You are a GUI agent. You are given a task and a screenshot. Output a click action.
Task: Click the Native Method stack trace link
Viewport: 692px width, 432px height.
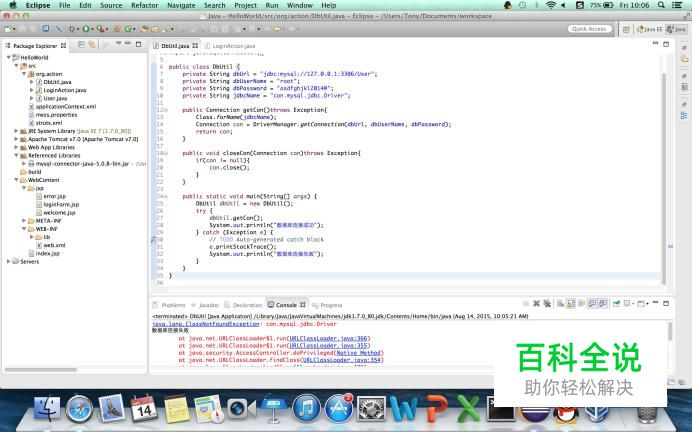point(358,353)
